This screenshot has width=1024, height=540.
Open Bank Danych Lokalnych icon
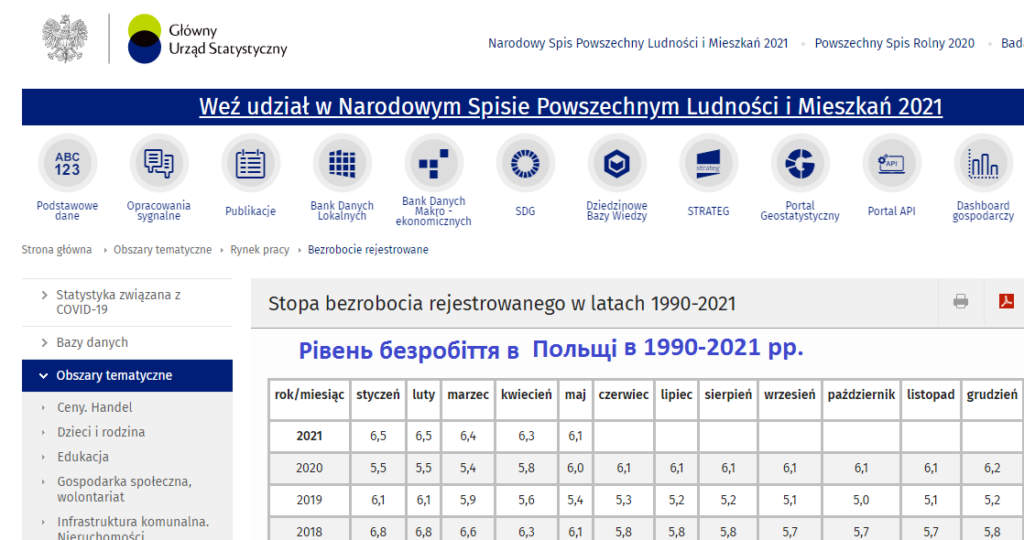[342, 163]
